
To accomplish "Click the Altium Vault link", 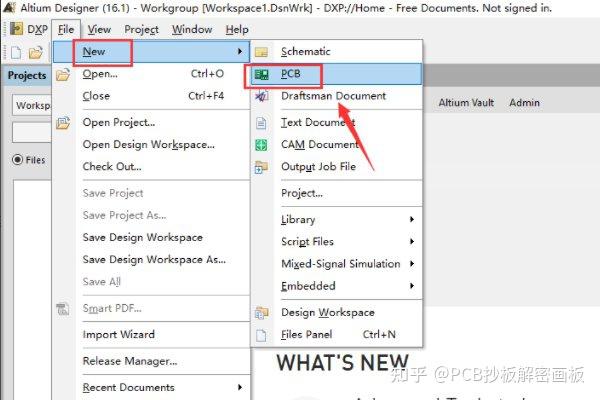I will [x=466, y=103].
